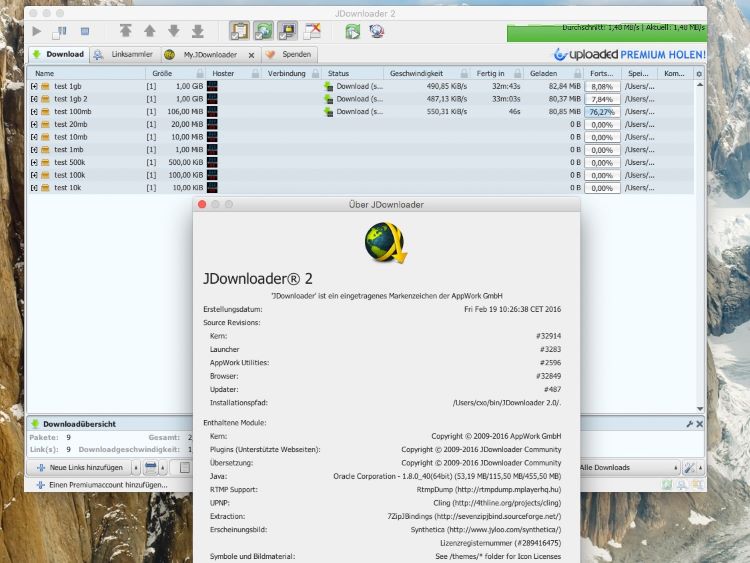Image resolution: width=750 pixels, height=563 pixels.
Task: Toggle the lock on the Fertig in column
Action: point(518,73)
